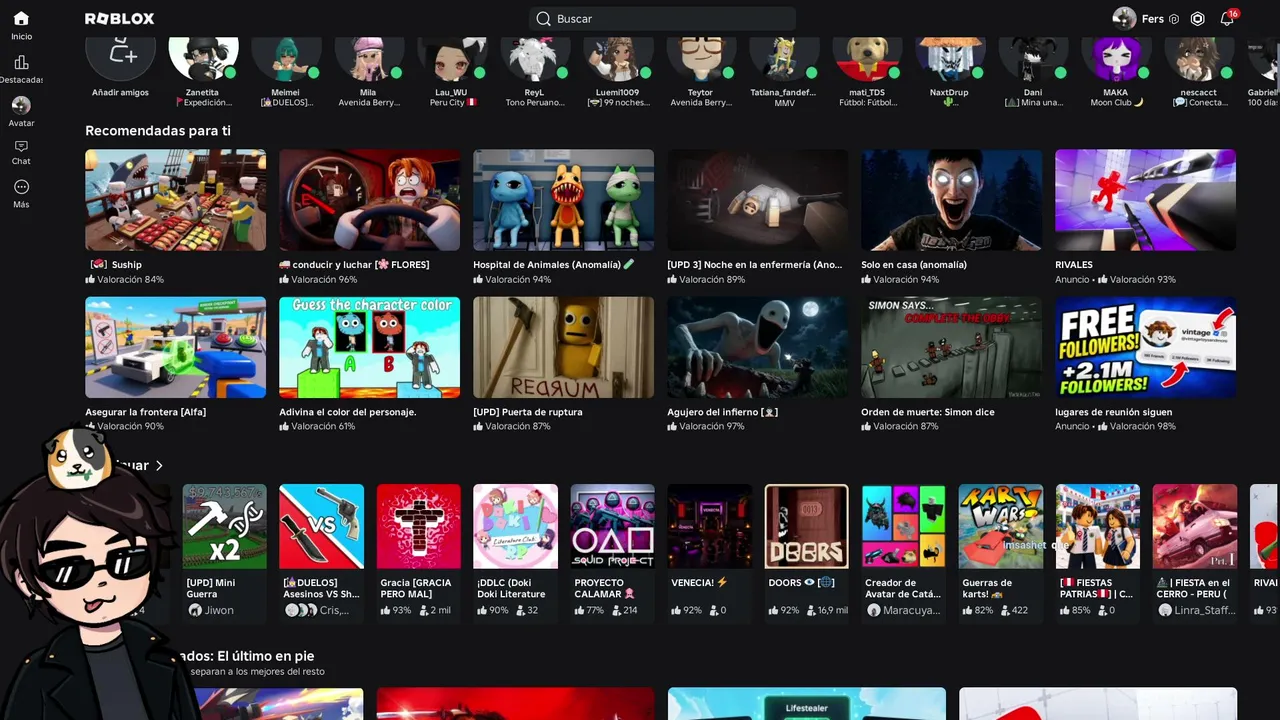Open the Robux hexagon icon

pyautogui.click(x=1197, y=19)
